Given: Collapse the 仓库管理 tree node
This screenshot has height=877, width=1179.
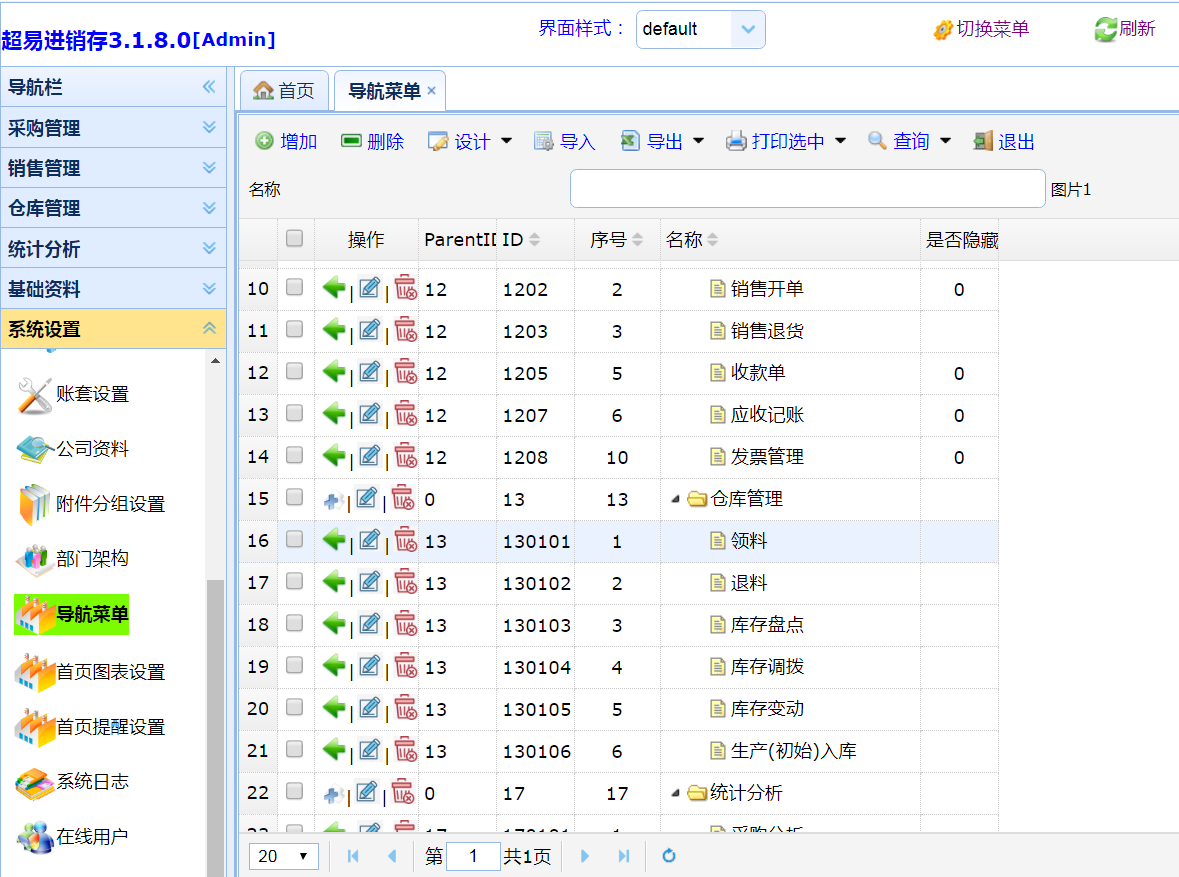Looking at the screenshot, I should 675,499.
